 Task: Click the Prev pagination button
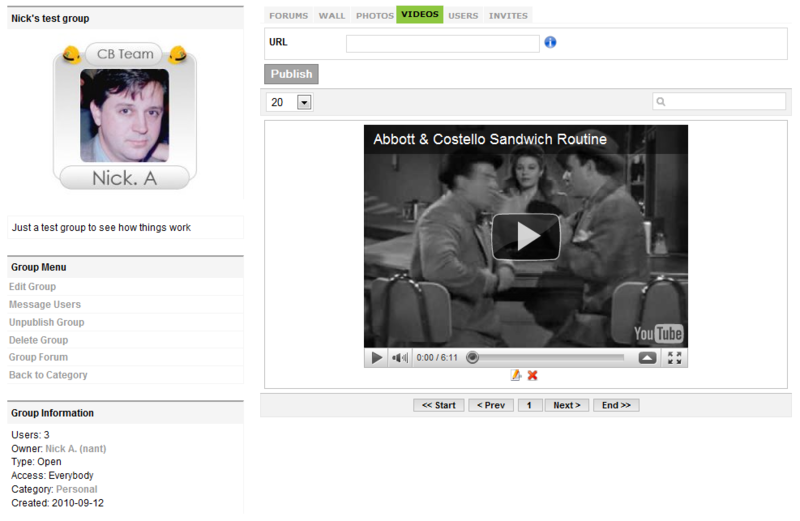pyautogui.click(x=491, y=405)
